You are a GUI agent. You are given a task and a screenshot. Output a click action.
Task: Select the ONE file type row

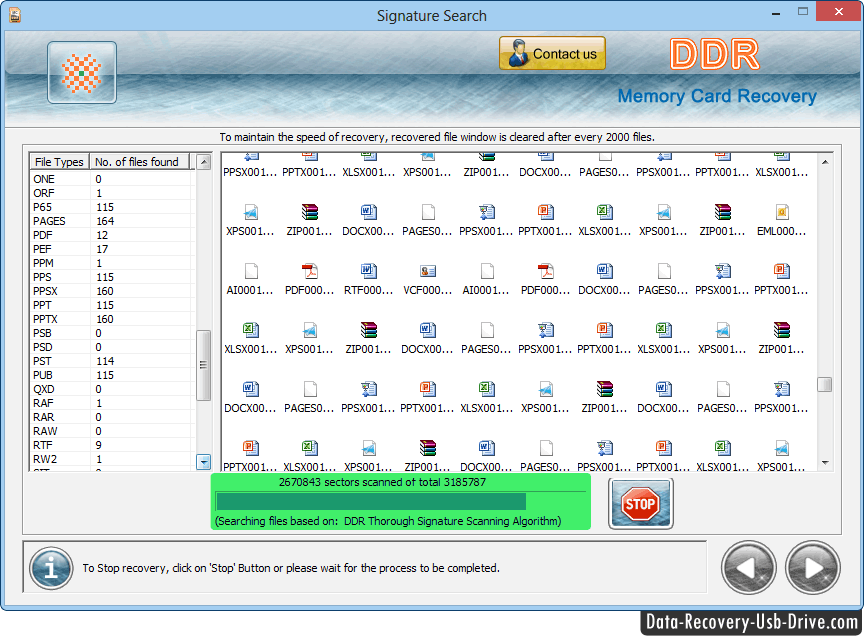coord(112,179)
